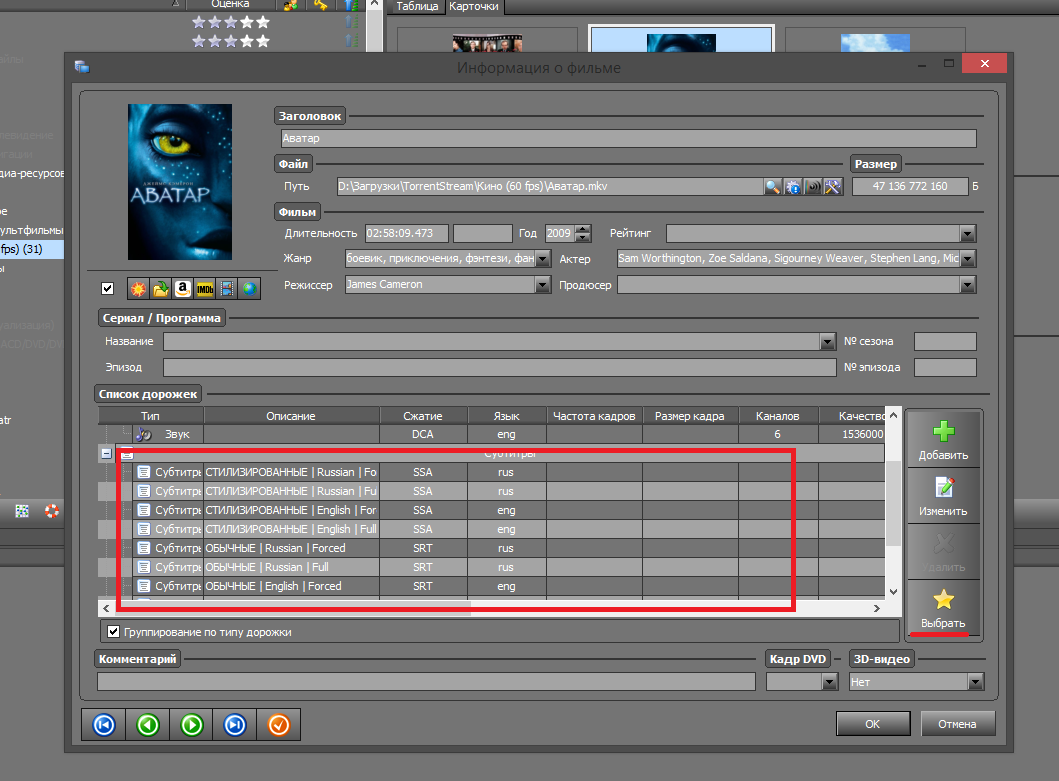Viewport: 1059px width, 781px height.
Task: Click the Язык column header
Action: pyautogui.click(x=507, y=416)
